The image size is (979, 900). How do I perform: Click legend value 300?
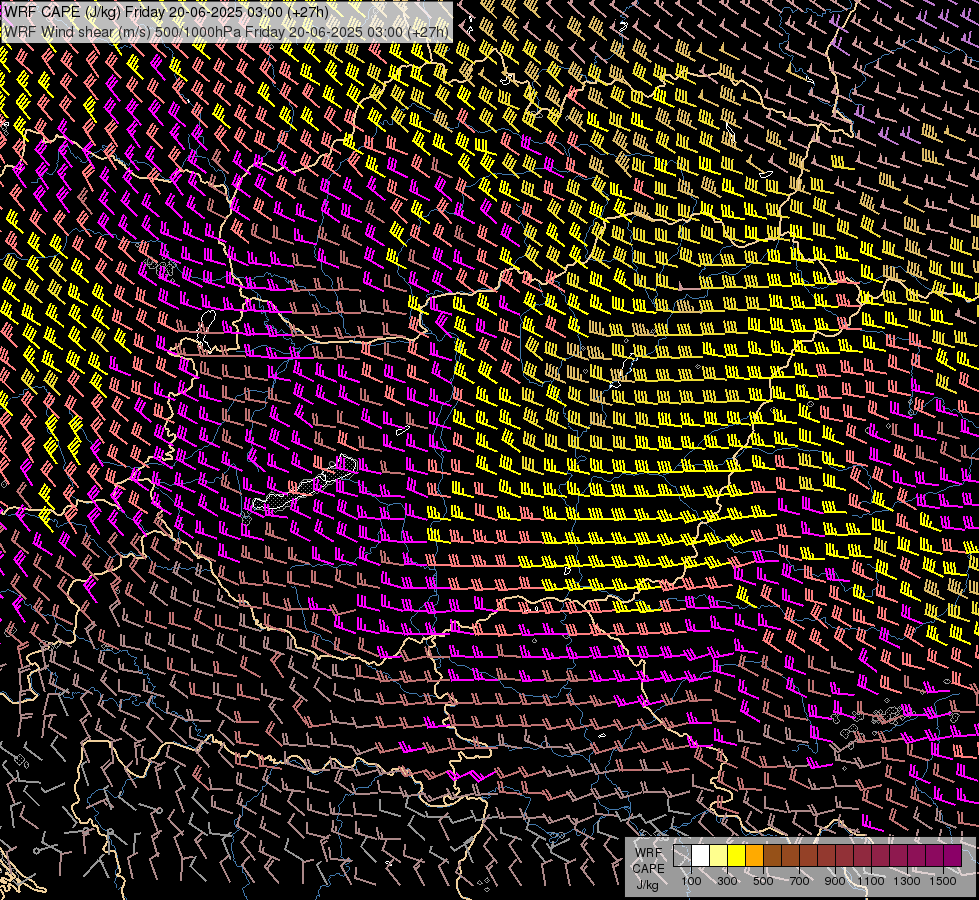click(727, 881)
